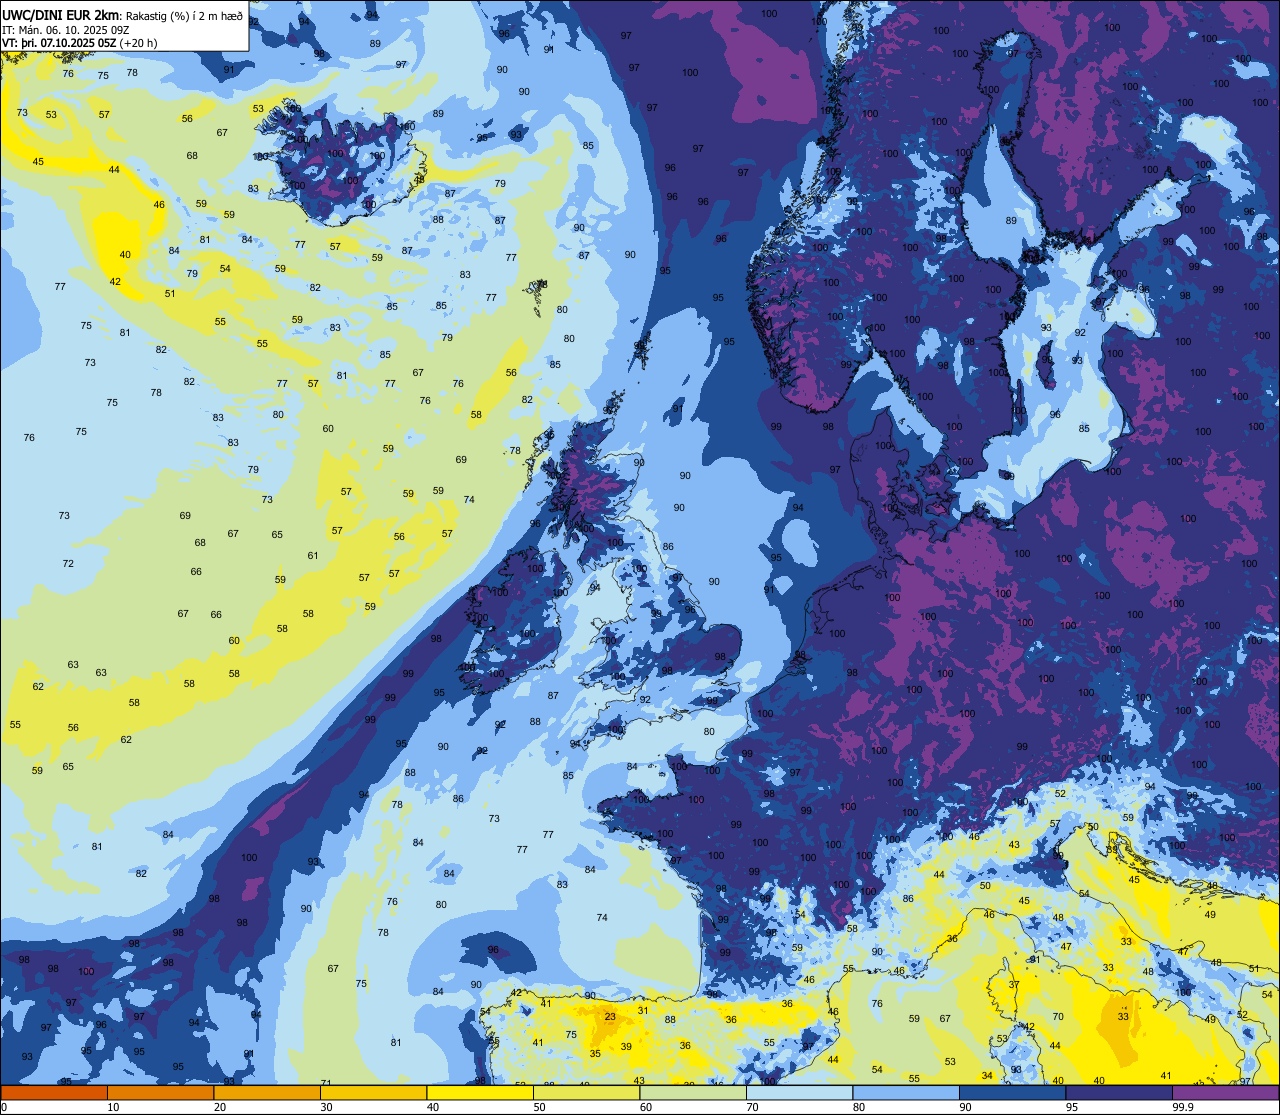Click the humidity value 23 over Spain
This screenshot has height=1115, width=1280.
[x=610, y=1016]
